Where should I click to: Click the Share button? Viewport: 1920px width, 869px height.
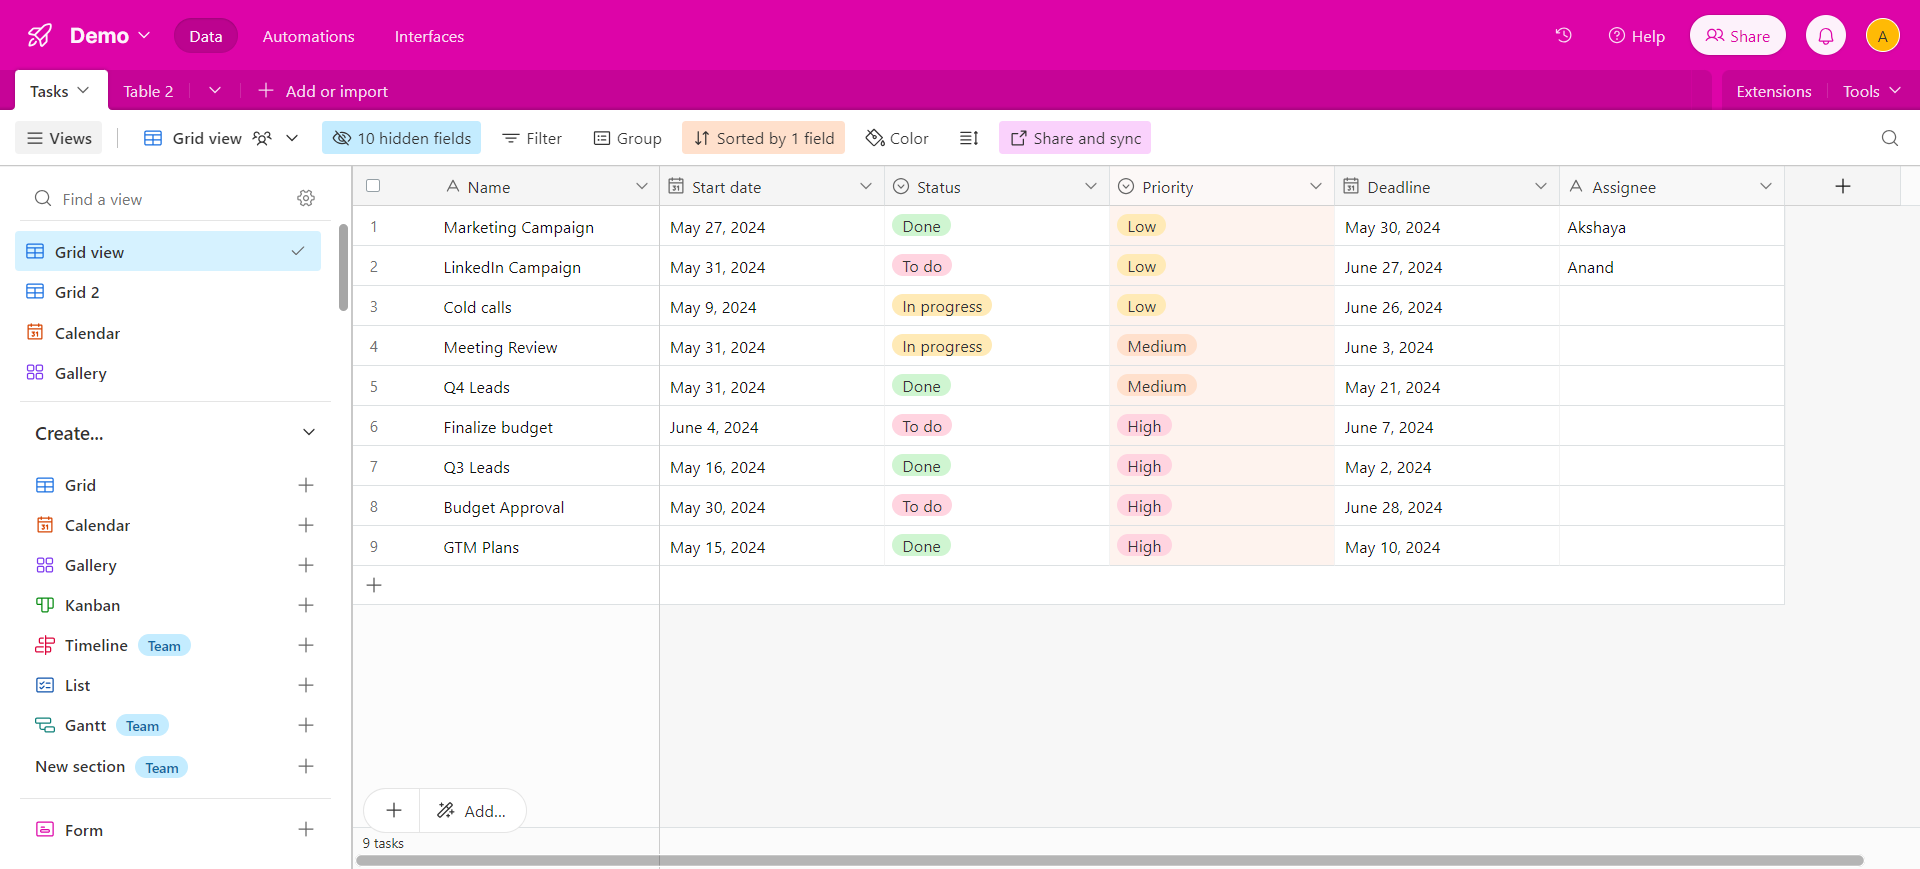pos(1738,36)
